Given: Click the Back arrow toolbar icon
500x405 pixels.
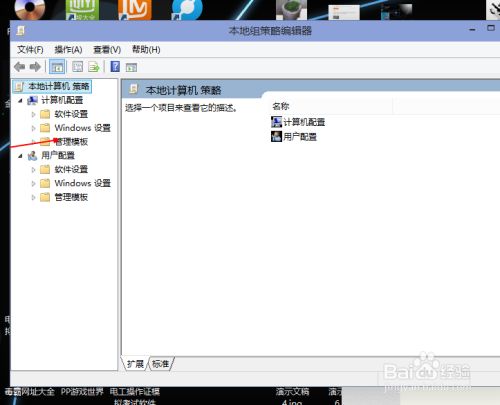Looking at the screenshot, I should 19,67.
